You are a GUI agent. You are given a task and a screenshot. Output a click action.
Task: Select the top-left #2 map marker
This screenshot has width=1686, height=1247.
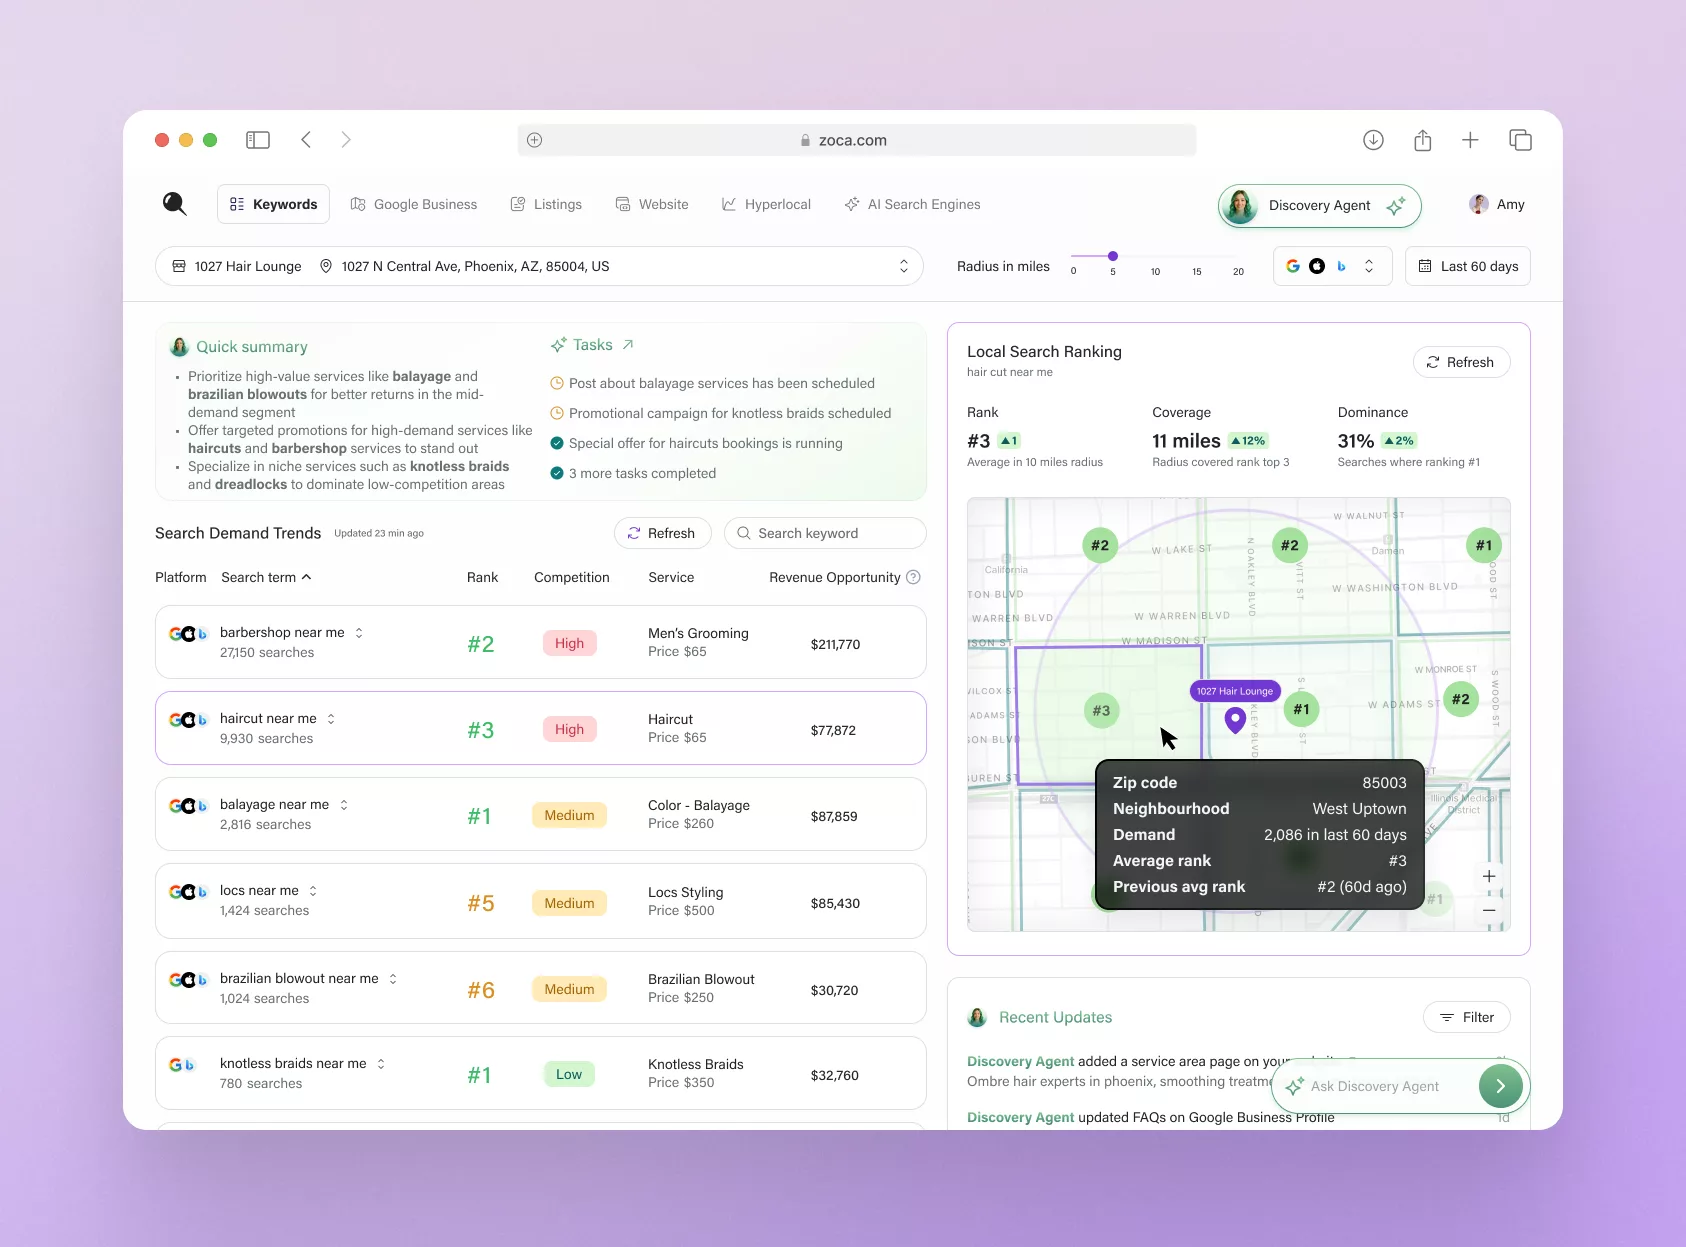pyautogui.click(x=1100, y=545)
